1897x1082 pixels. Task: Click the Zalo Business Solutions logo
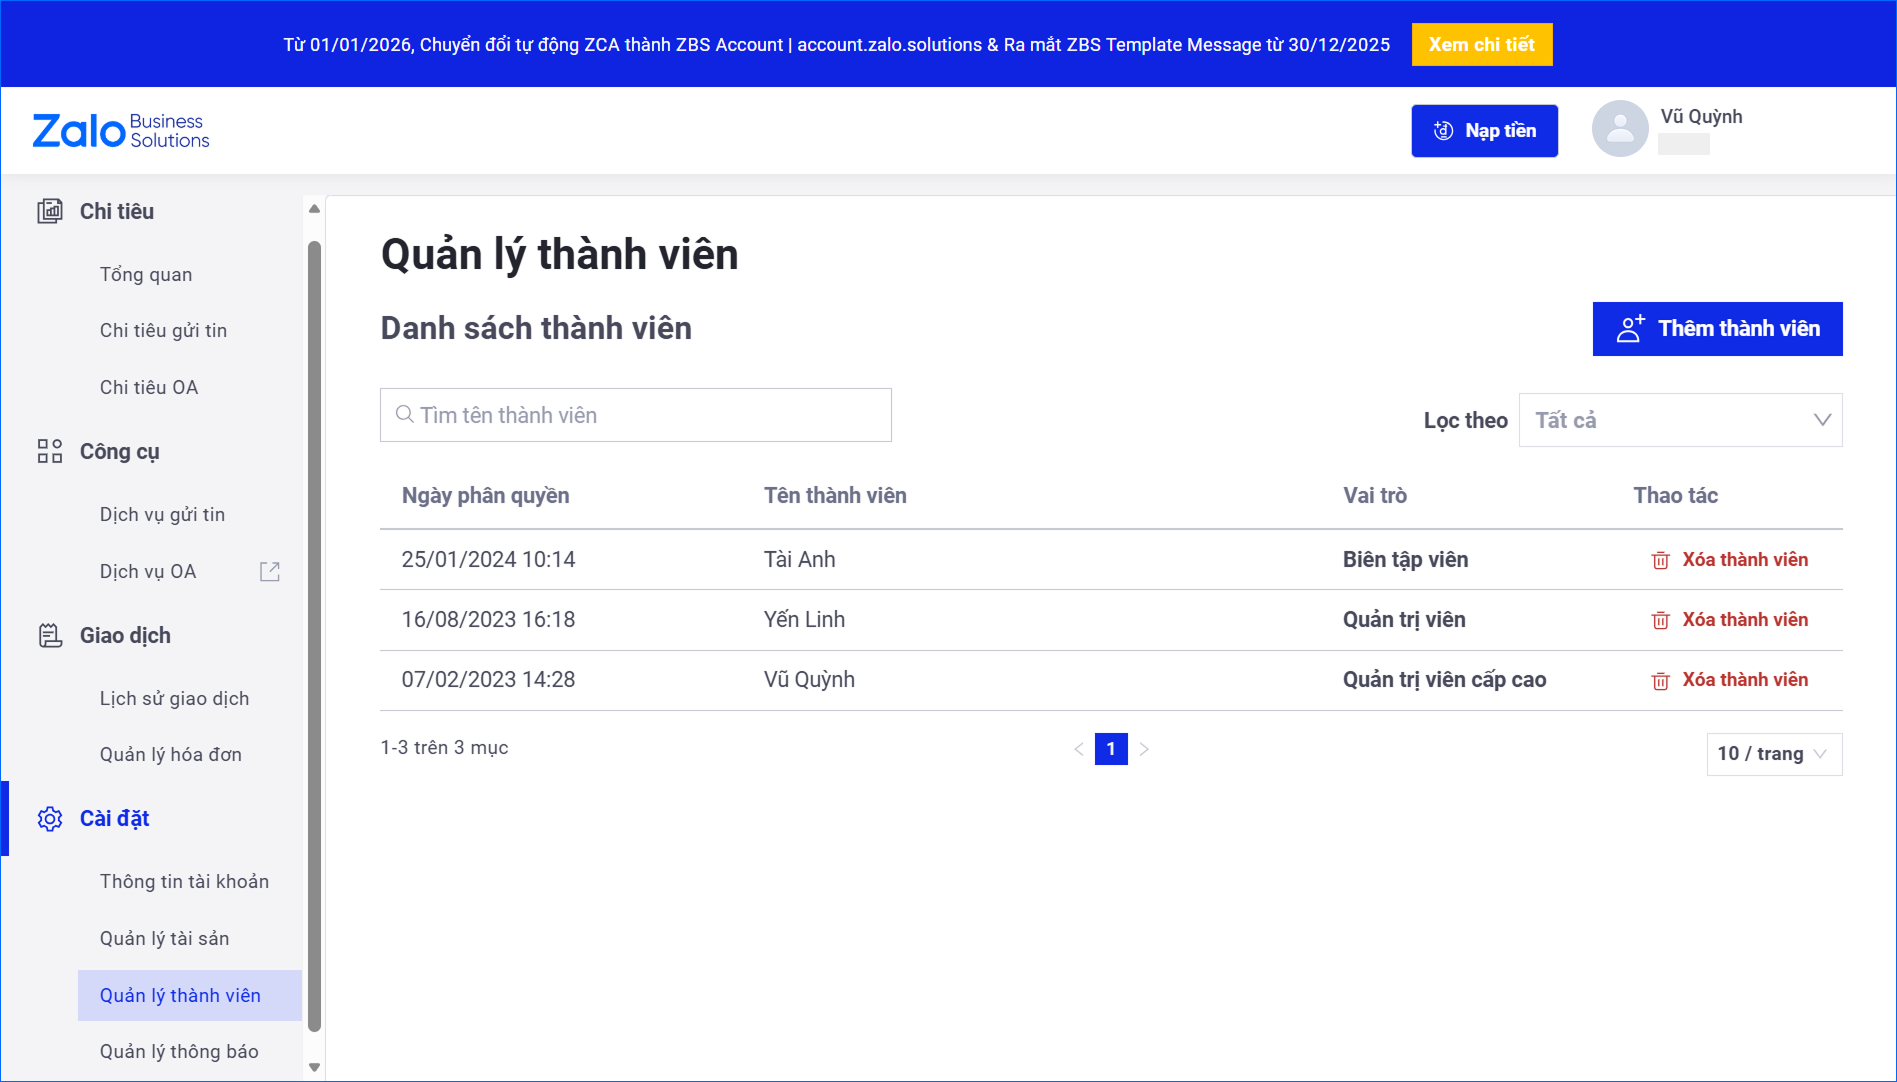point(121,131)
